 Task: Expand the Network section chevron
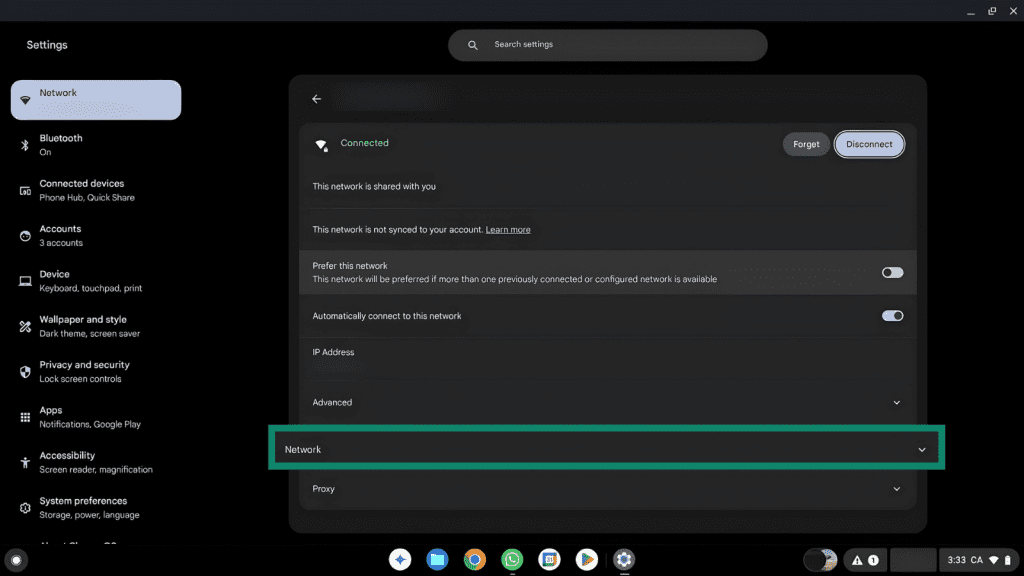(922, 450)
